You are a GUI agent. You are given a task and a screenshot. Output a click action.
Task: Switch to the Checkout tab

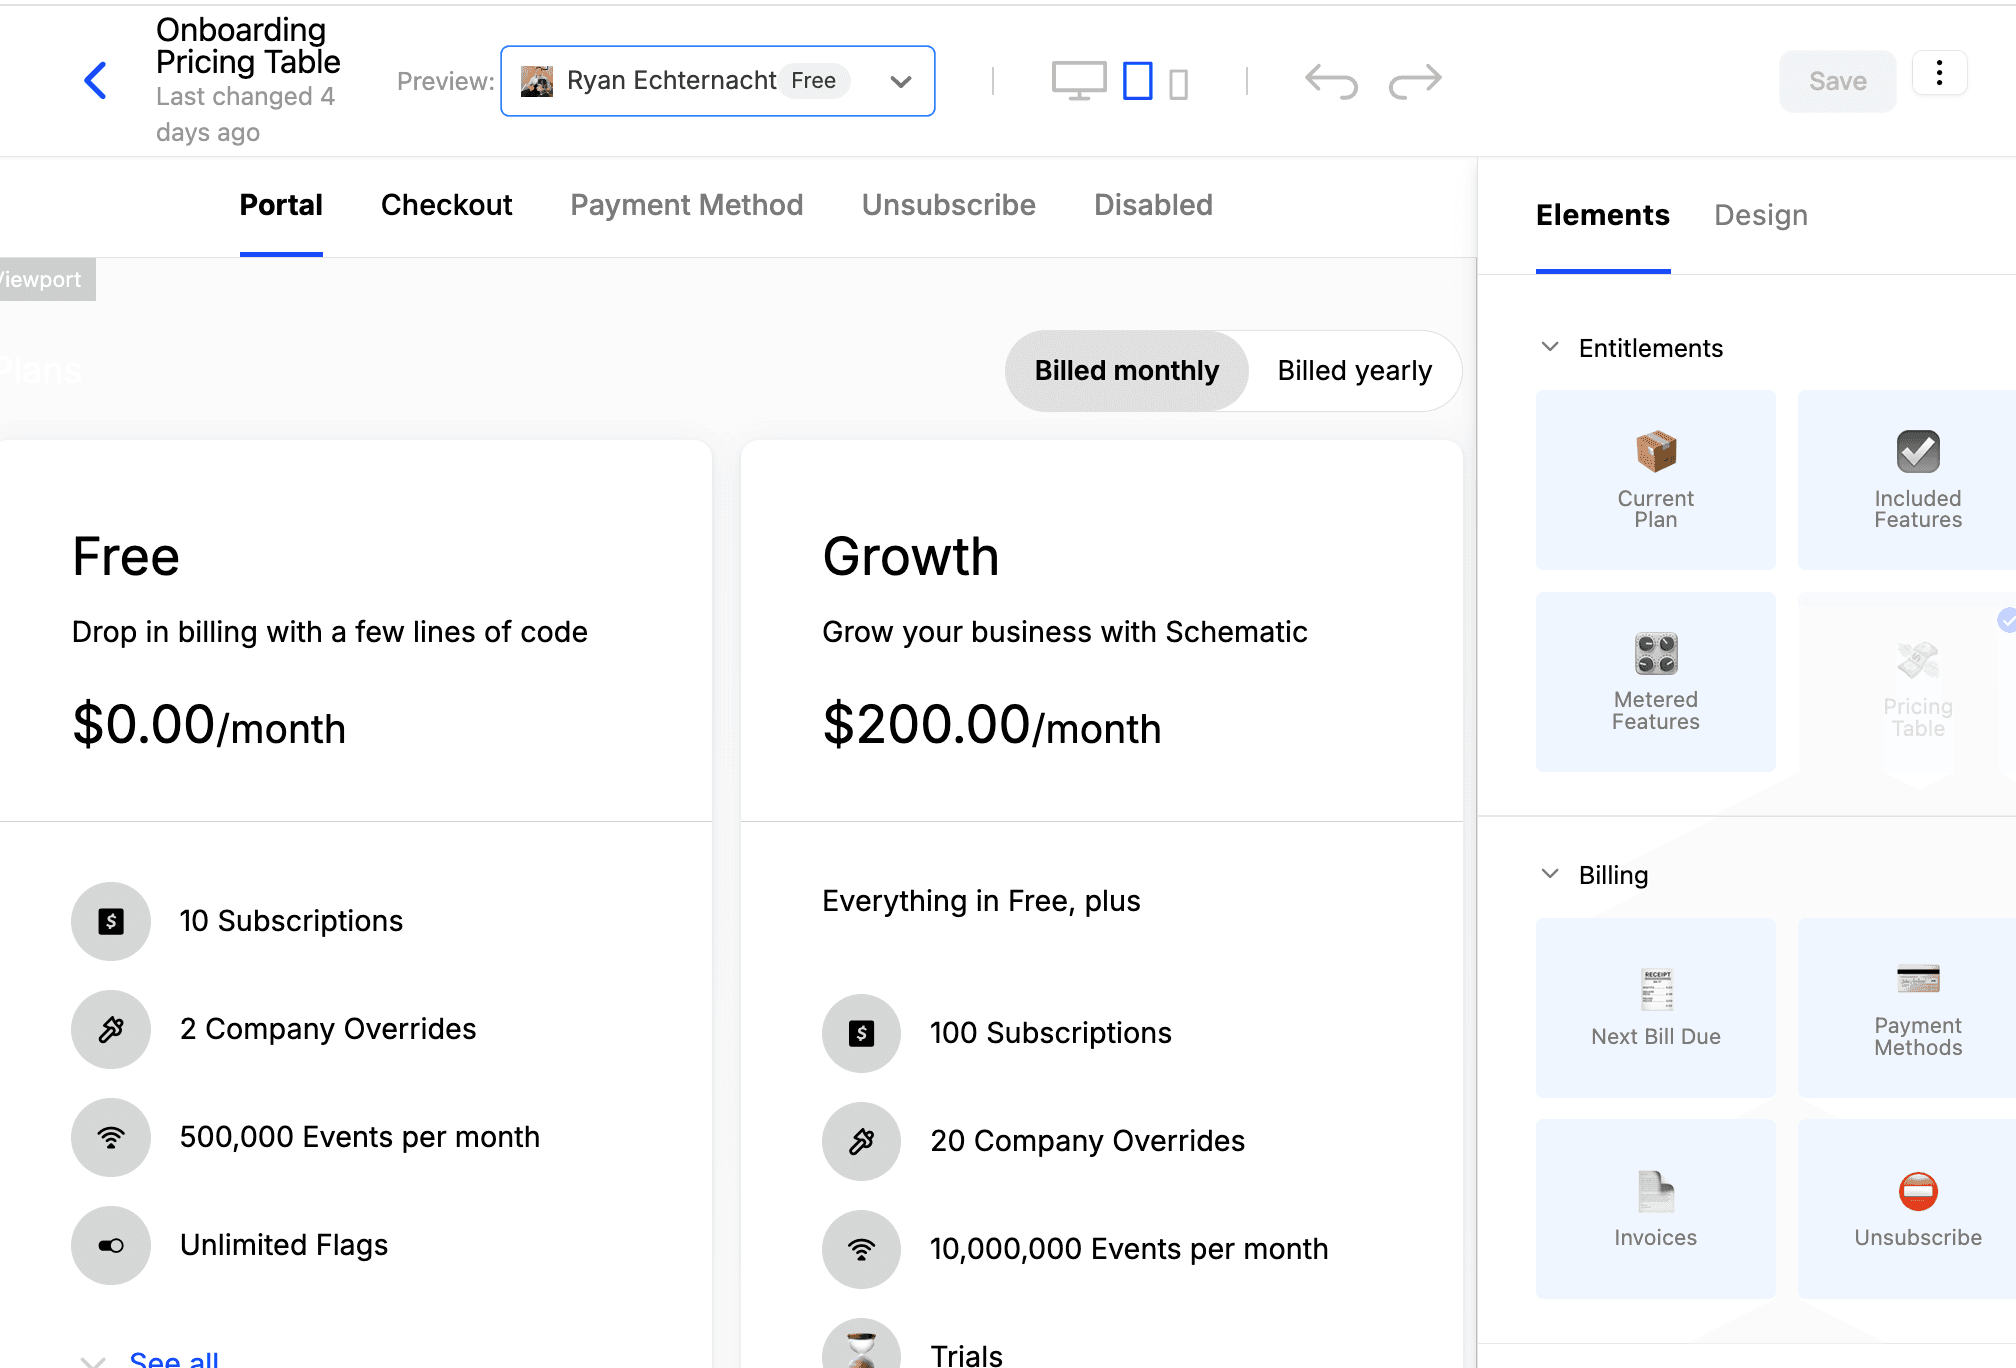[x=446, y=205]
